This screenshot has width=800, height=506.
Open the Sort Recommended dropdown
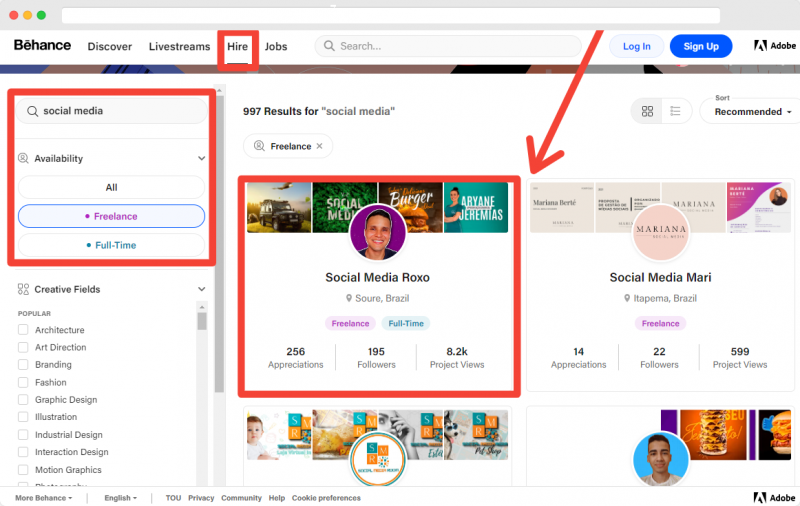pyautogui.click(x=752, y=111)
